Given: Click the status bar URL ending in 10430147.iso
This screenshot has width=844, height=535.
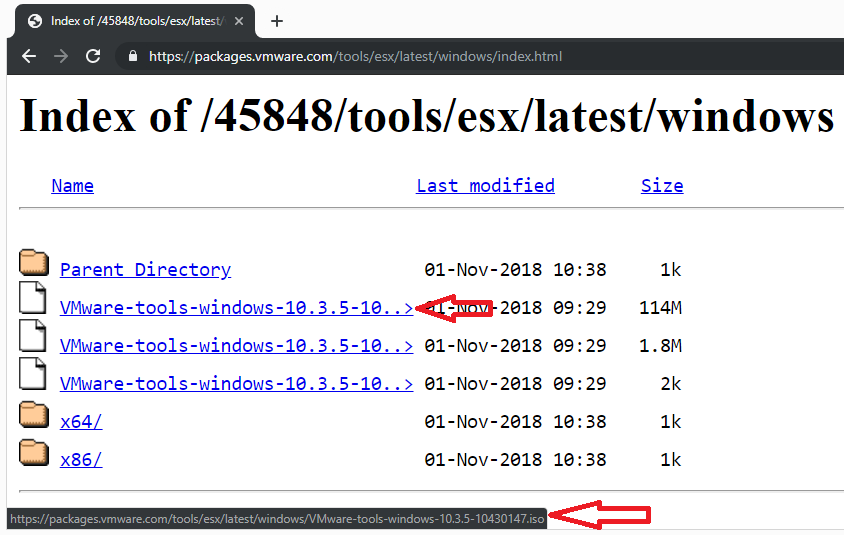Looking at the screenshot, I should click(277, 519).
